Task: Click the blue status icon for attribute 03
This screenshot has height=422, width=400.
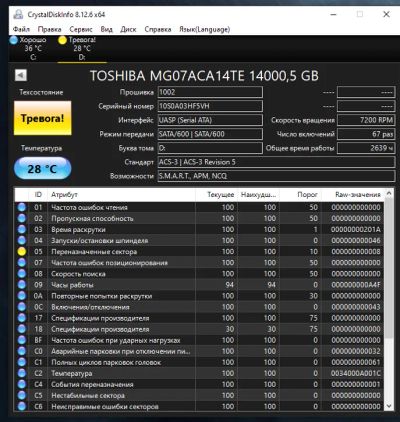Action: (x=22, y=229)
